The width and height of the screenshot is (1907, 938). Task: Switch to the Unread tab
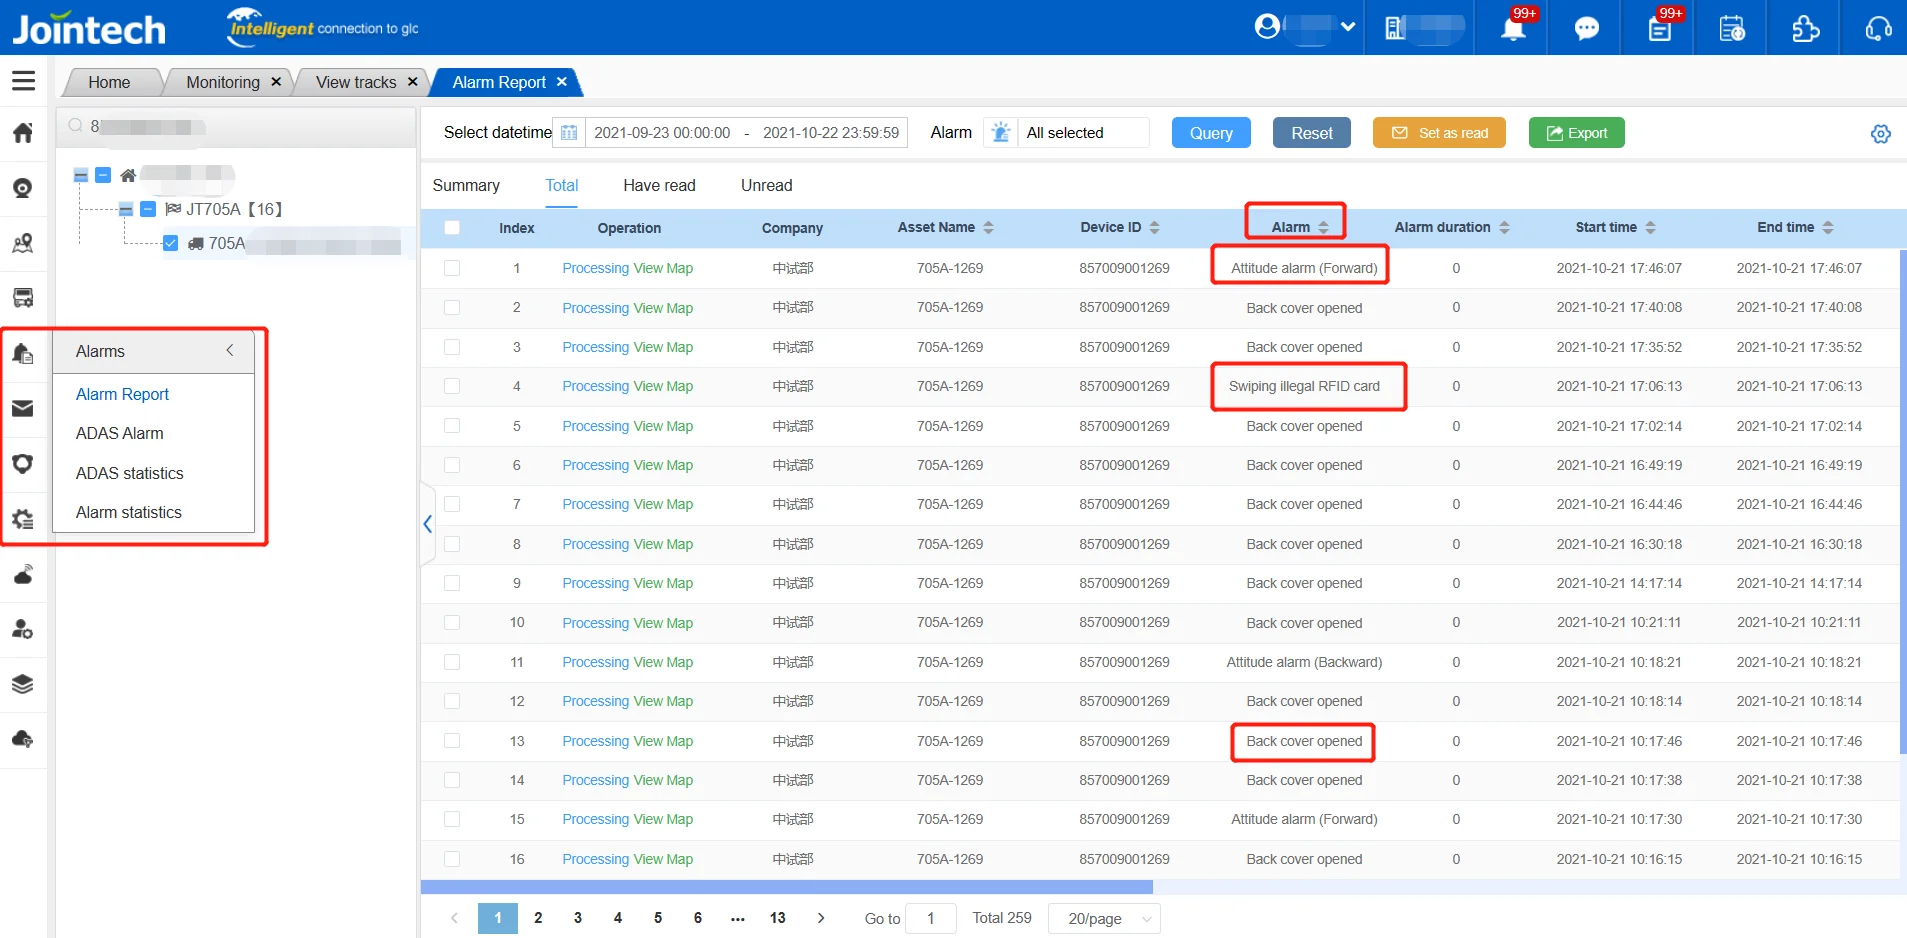[x=766, y=186]
